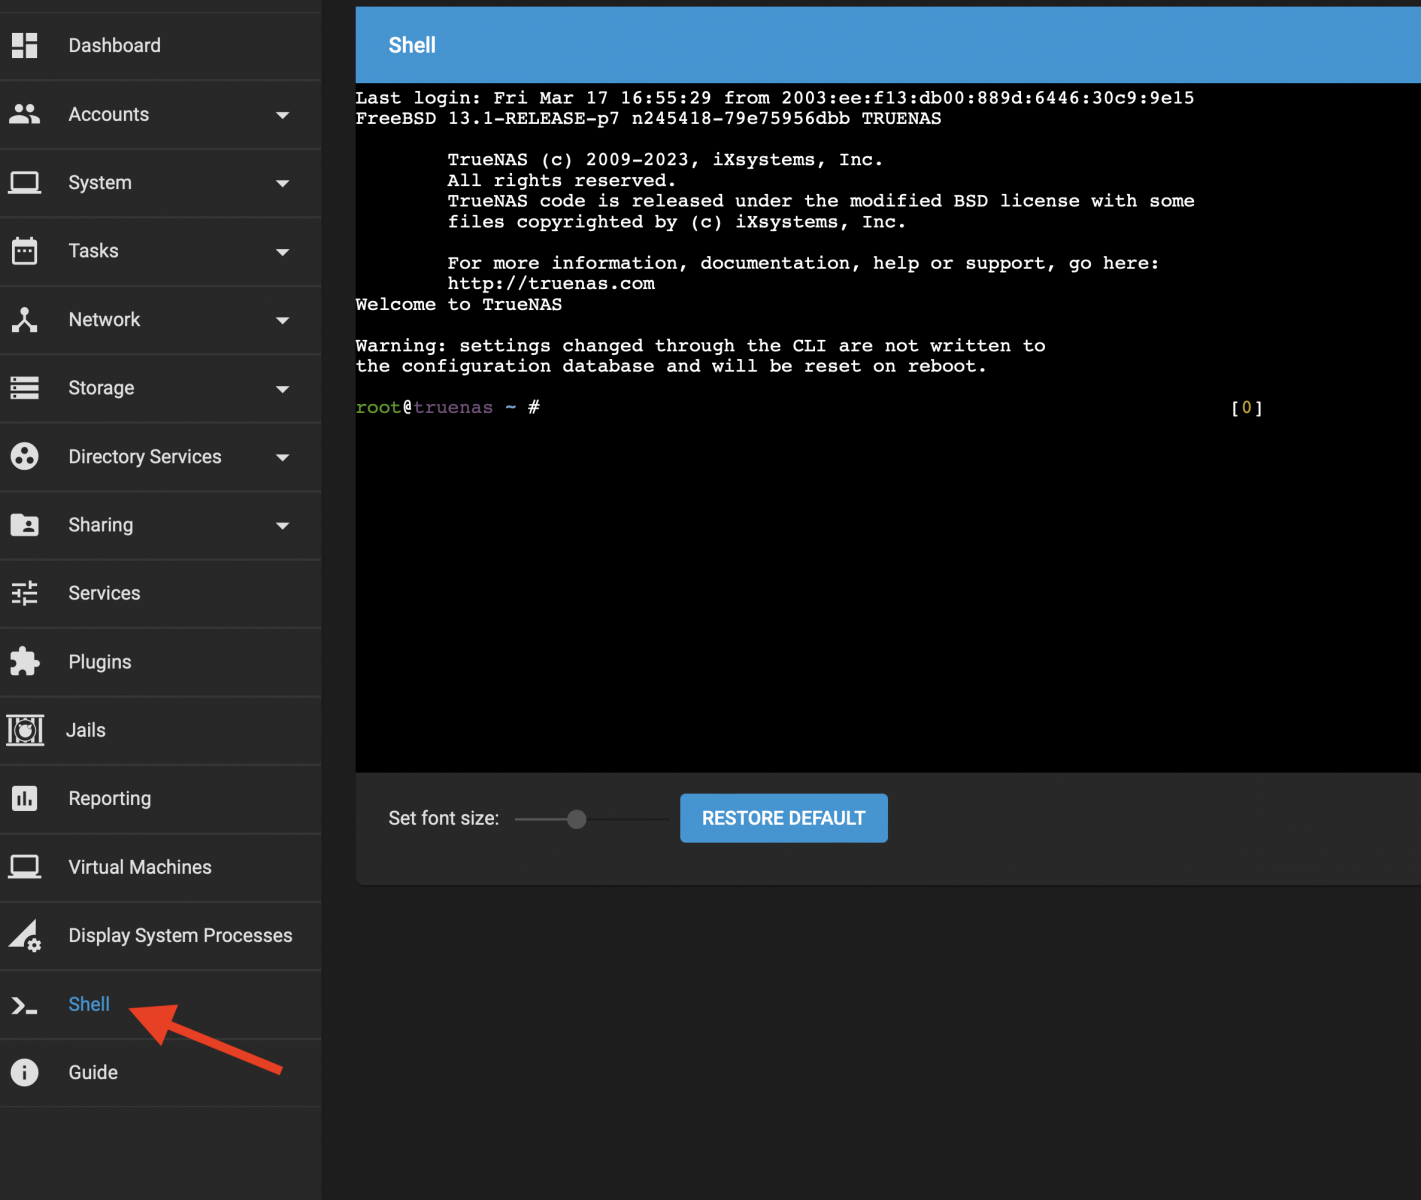Click the Plugins puzzle piece icon

coord(24,662)
